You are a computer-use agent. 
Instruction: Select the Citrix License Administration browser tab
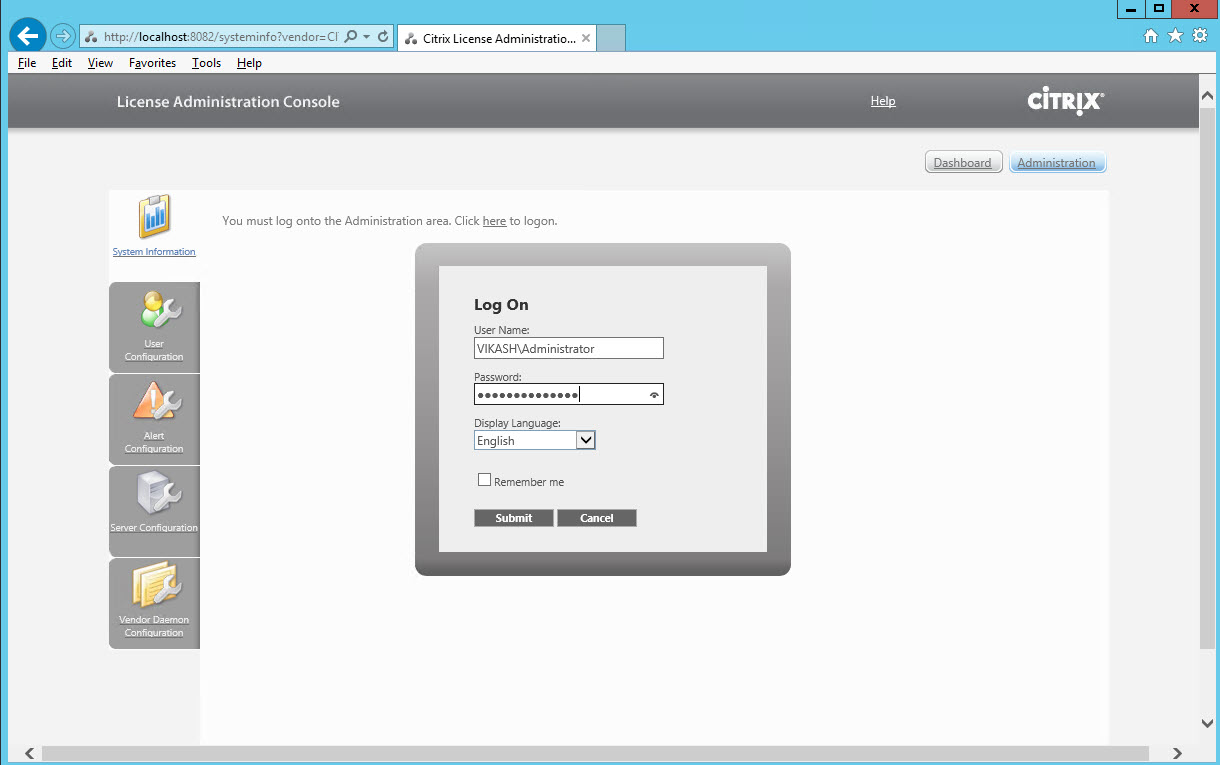click(497, 38)
